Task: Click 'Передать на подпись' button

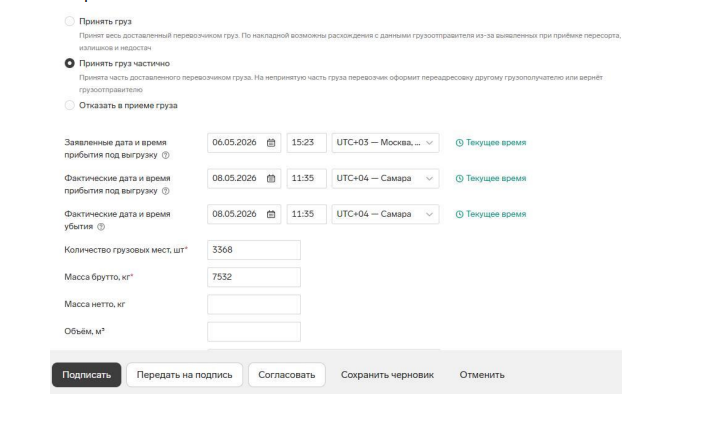Action: click(x=184, y=375)
